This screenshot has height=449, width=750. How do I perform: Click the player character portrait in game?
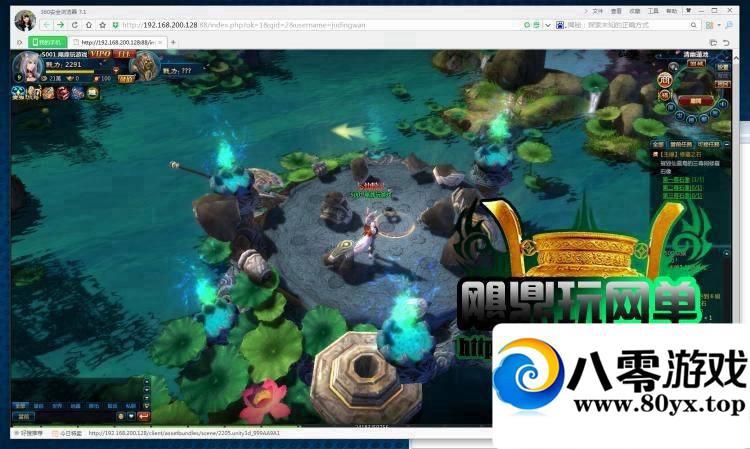tap(27, 66)
